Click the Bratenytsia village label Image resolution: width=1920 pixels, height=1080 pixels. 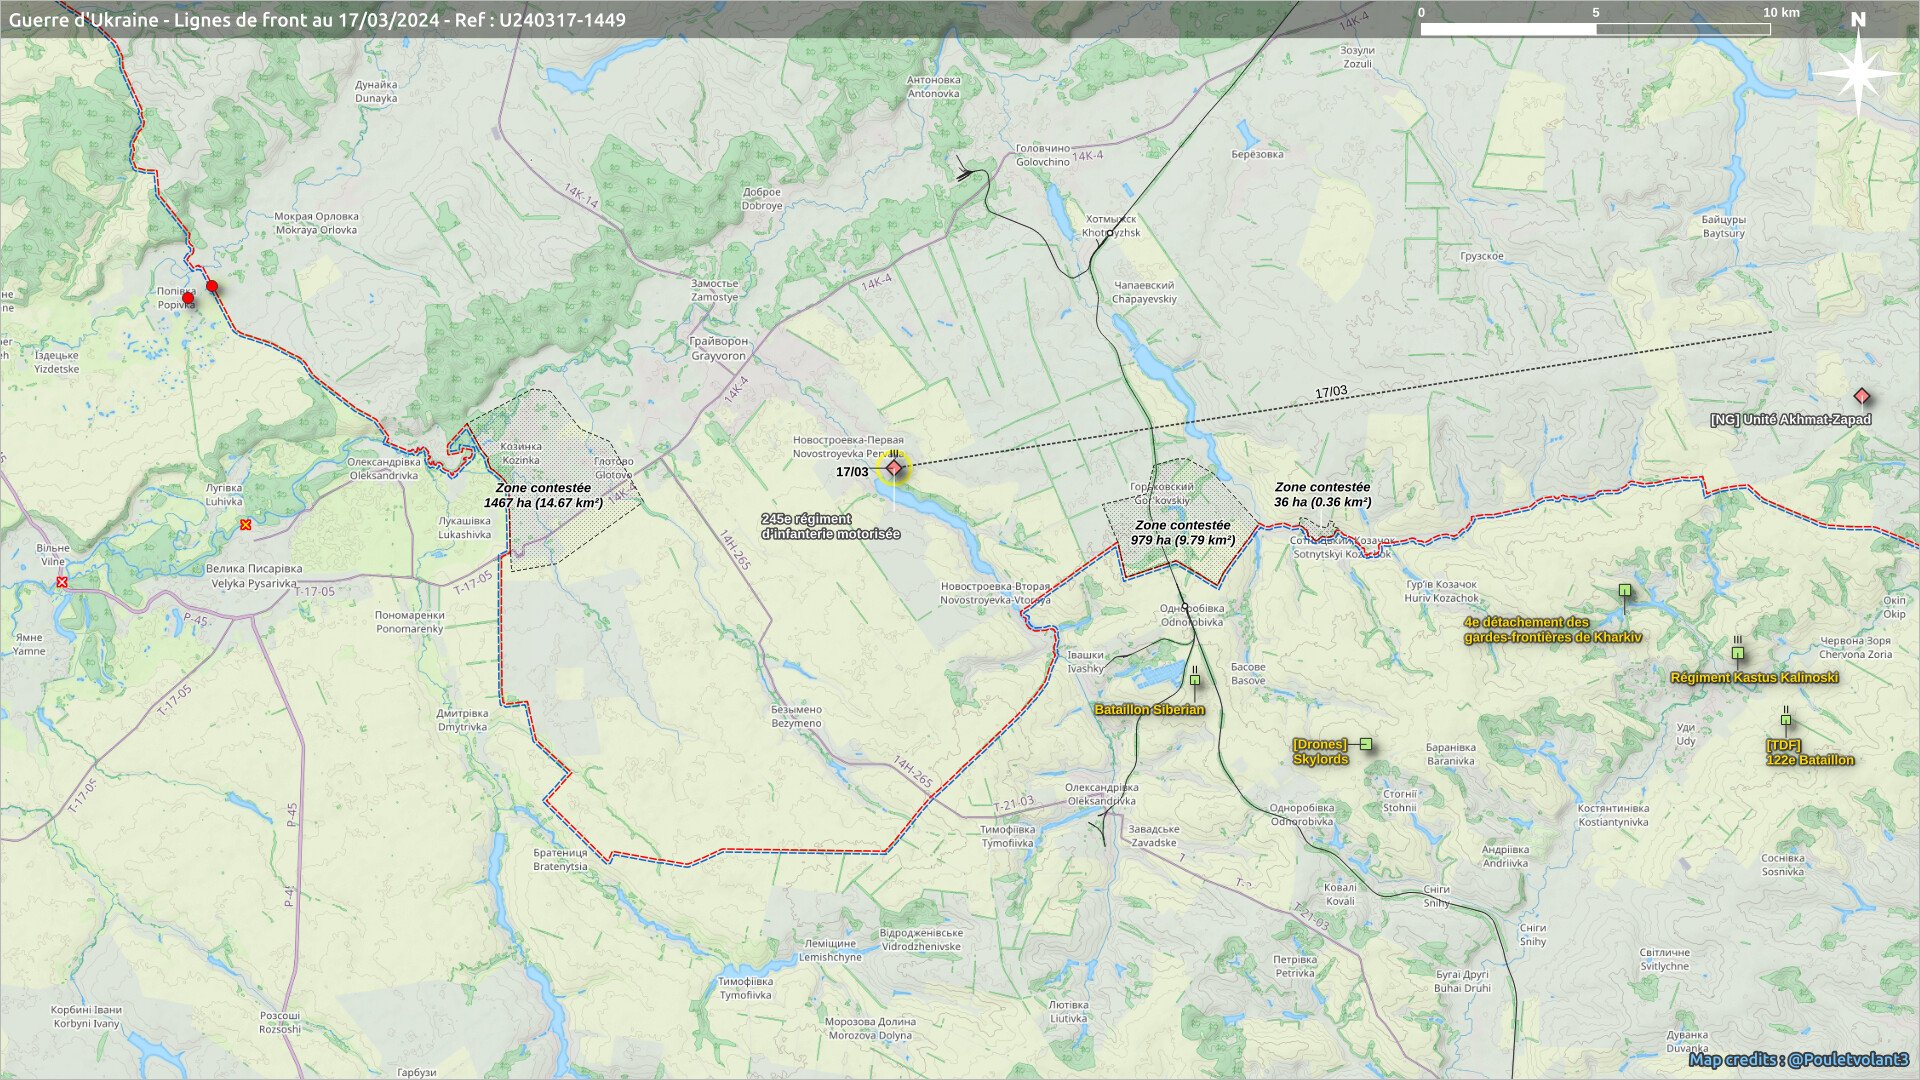[x=560, y=860]
